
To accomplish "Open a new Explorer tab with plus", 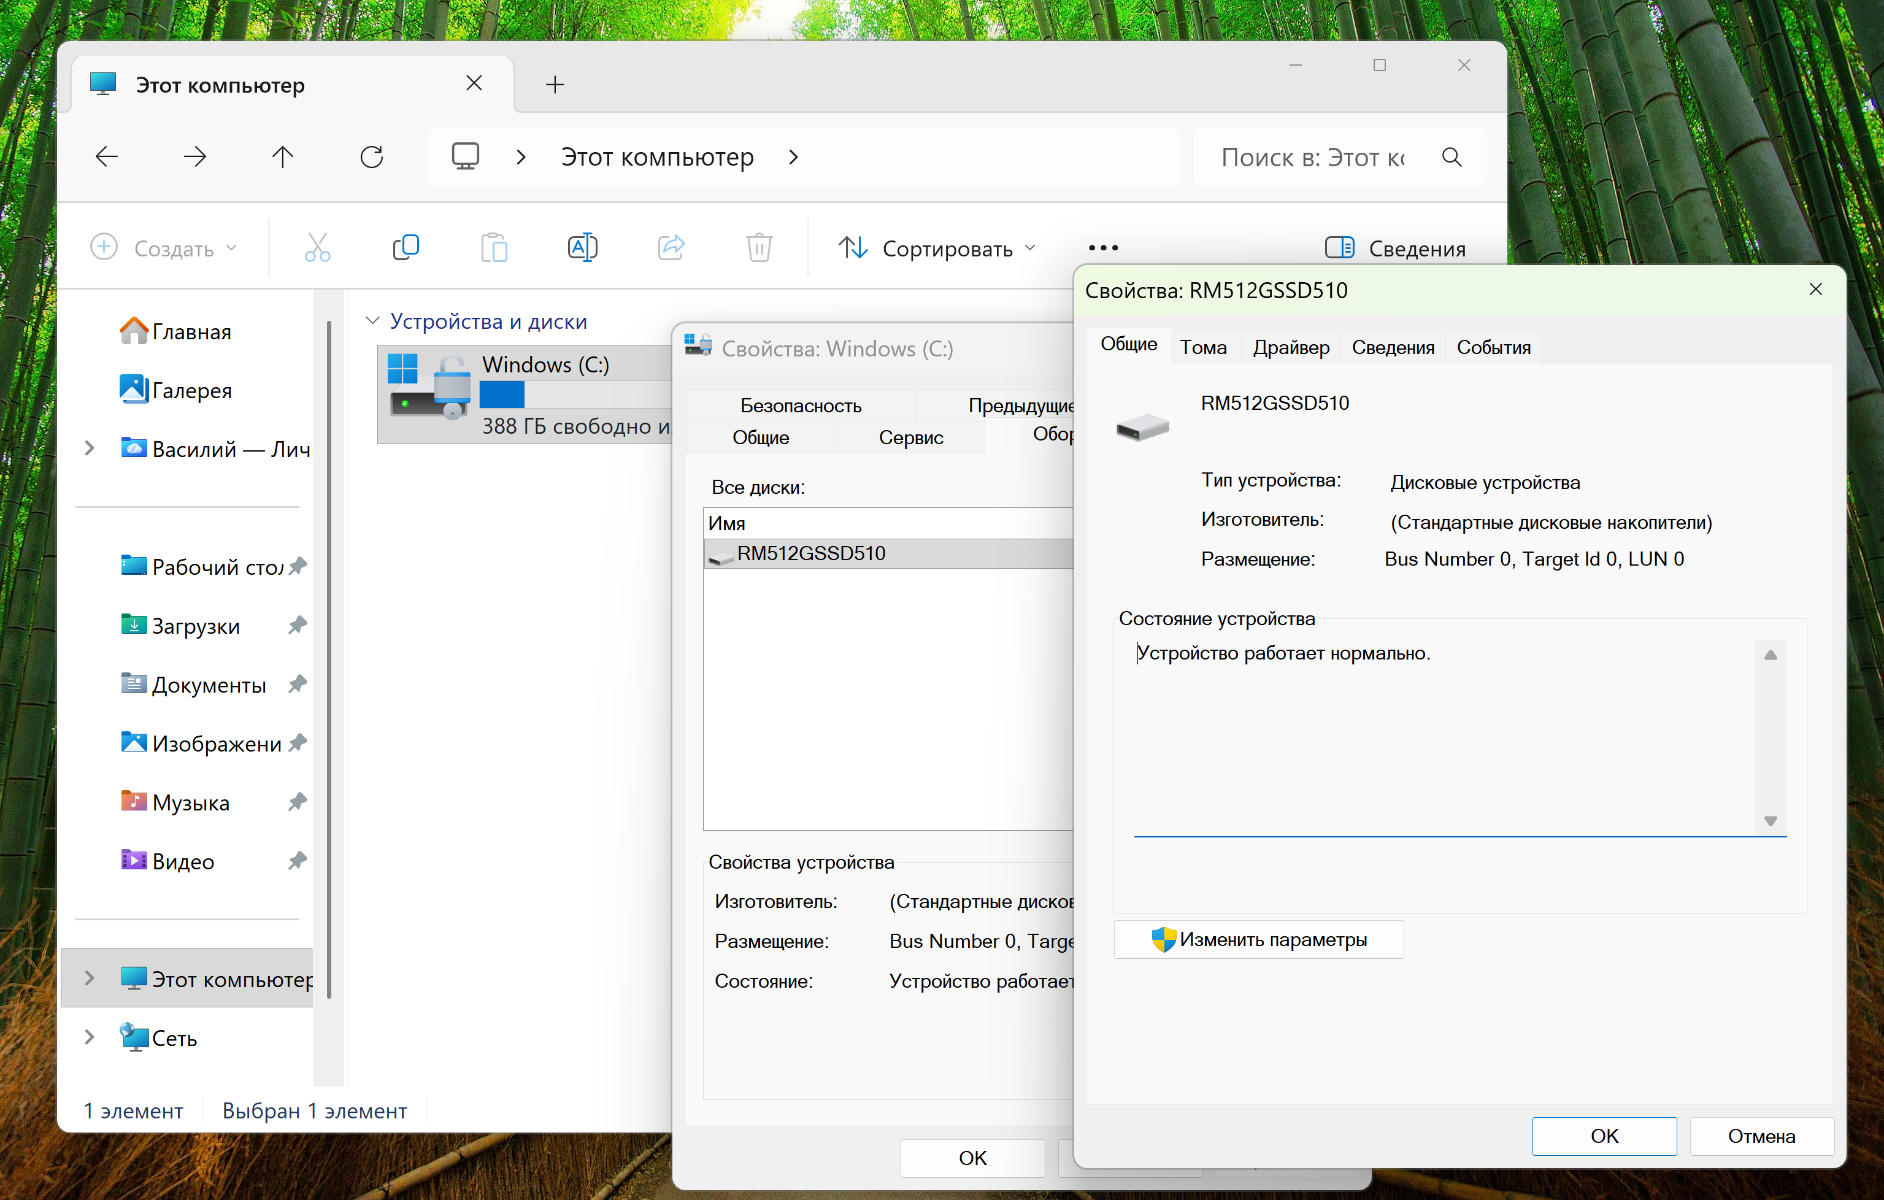I will (555, 85).
